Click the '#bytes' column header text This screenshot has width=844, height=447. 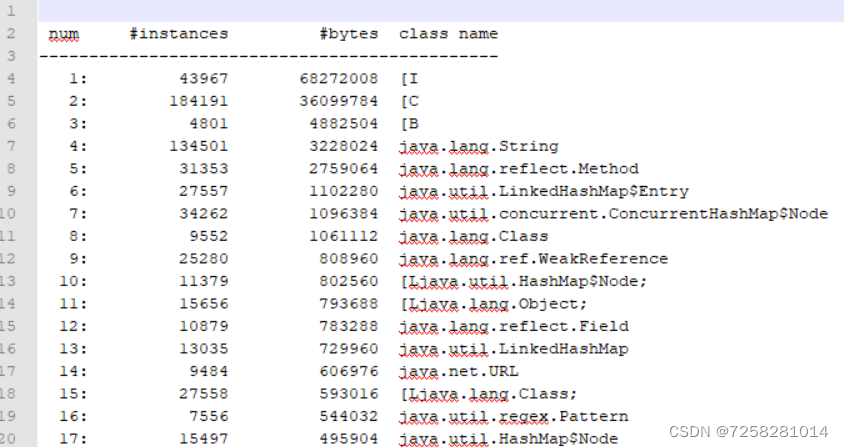pyautogui.click(x=349, y=34)
